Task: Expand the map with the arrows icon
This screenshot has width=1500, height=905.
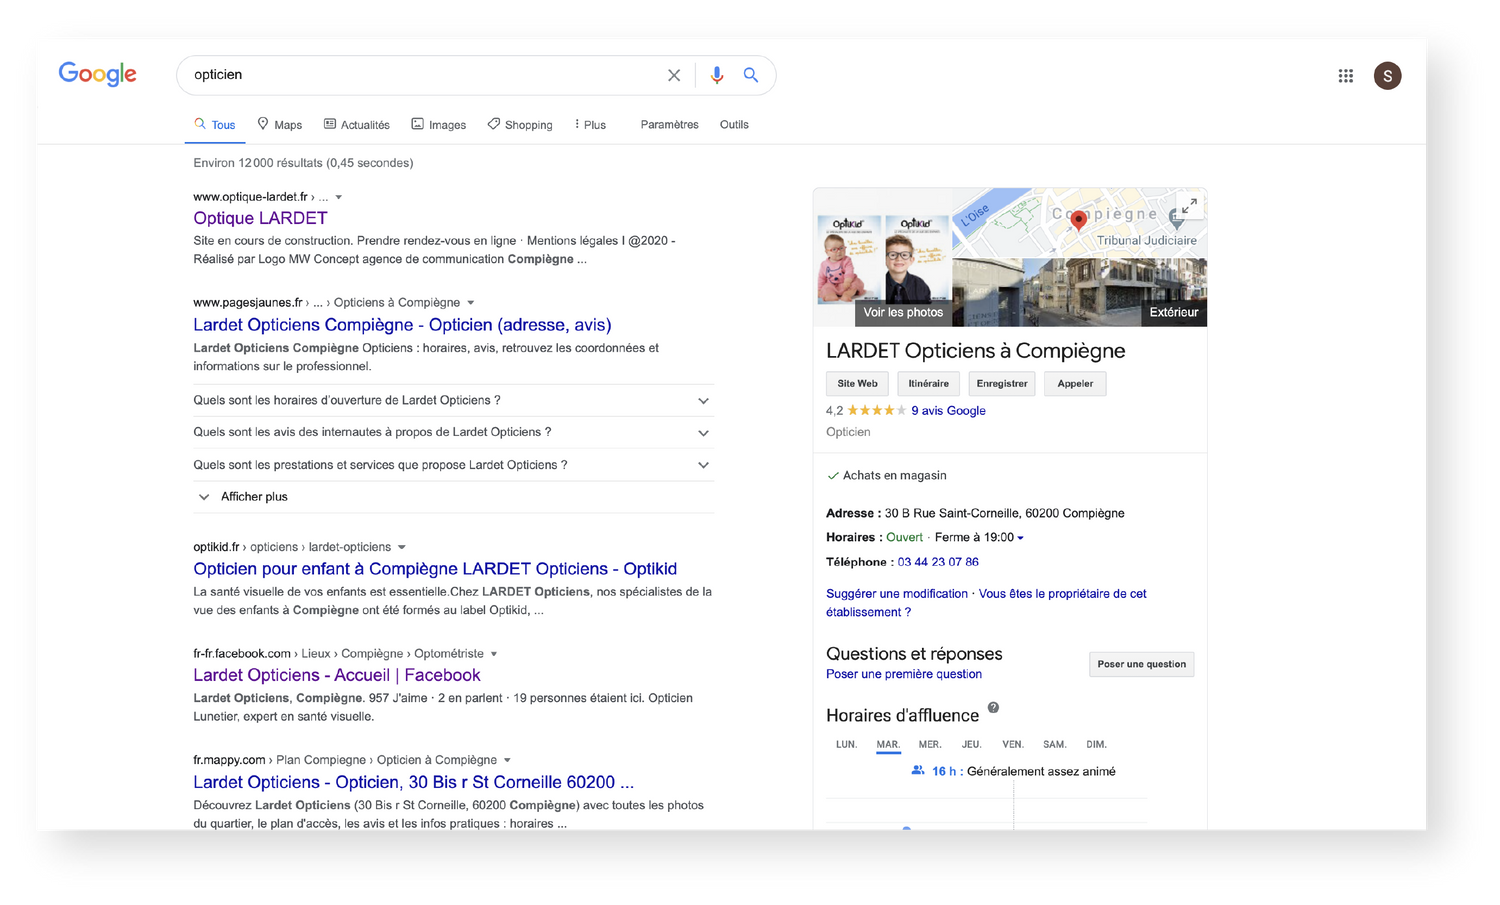Action: (x=1188, y=206)
